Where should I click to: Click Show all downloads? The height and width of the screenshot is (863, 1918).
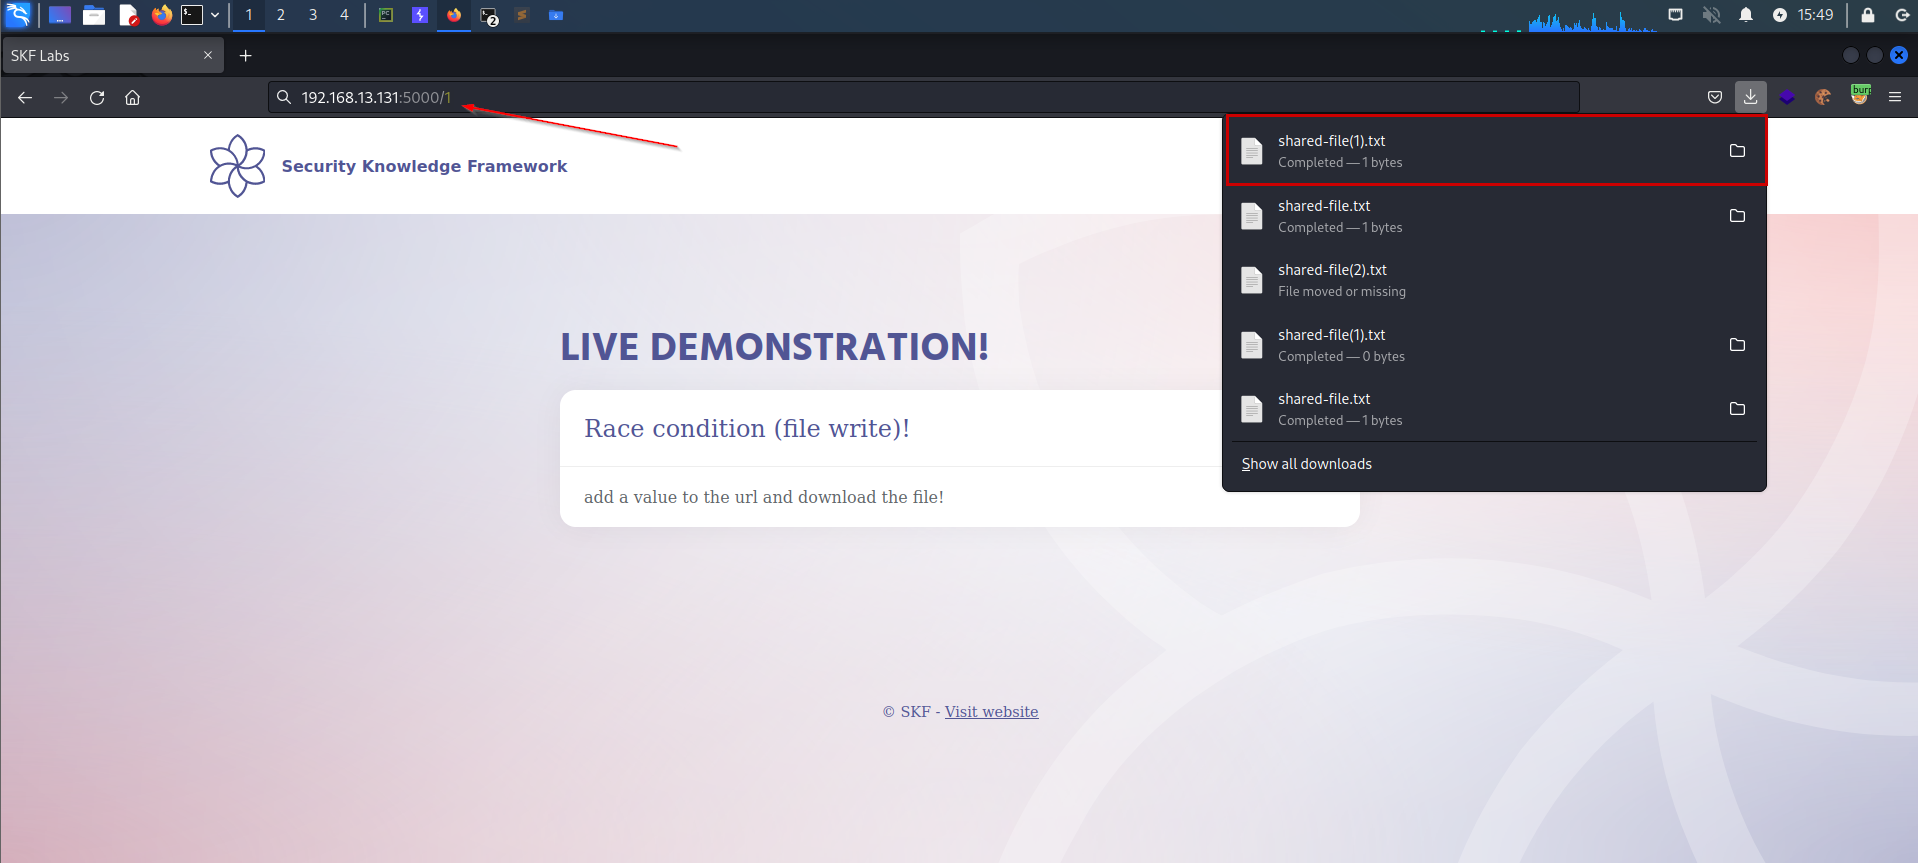1306,464
